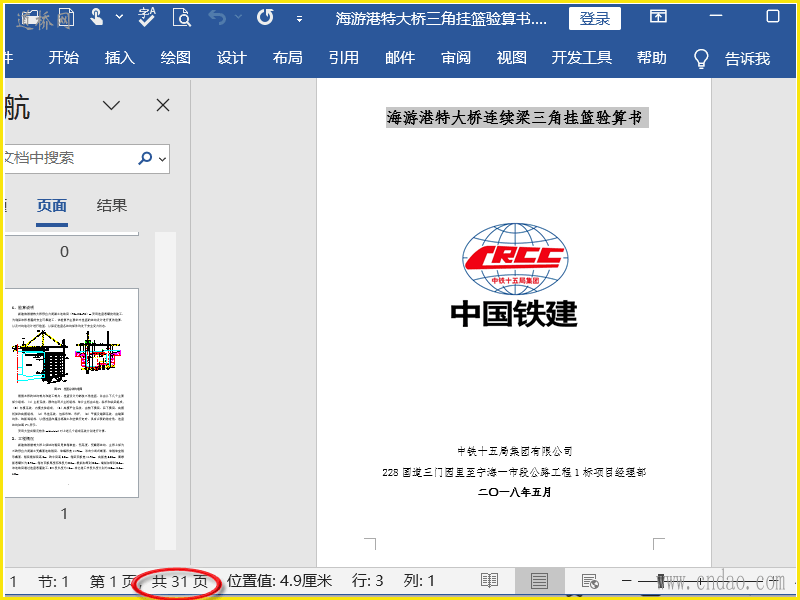Select the 帮助 ribbon tab
Screen dimensions: 800x600
tap(652, 58)
